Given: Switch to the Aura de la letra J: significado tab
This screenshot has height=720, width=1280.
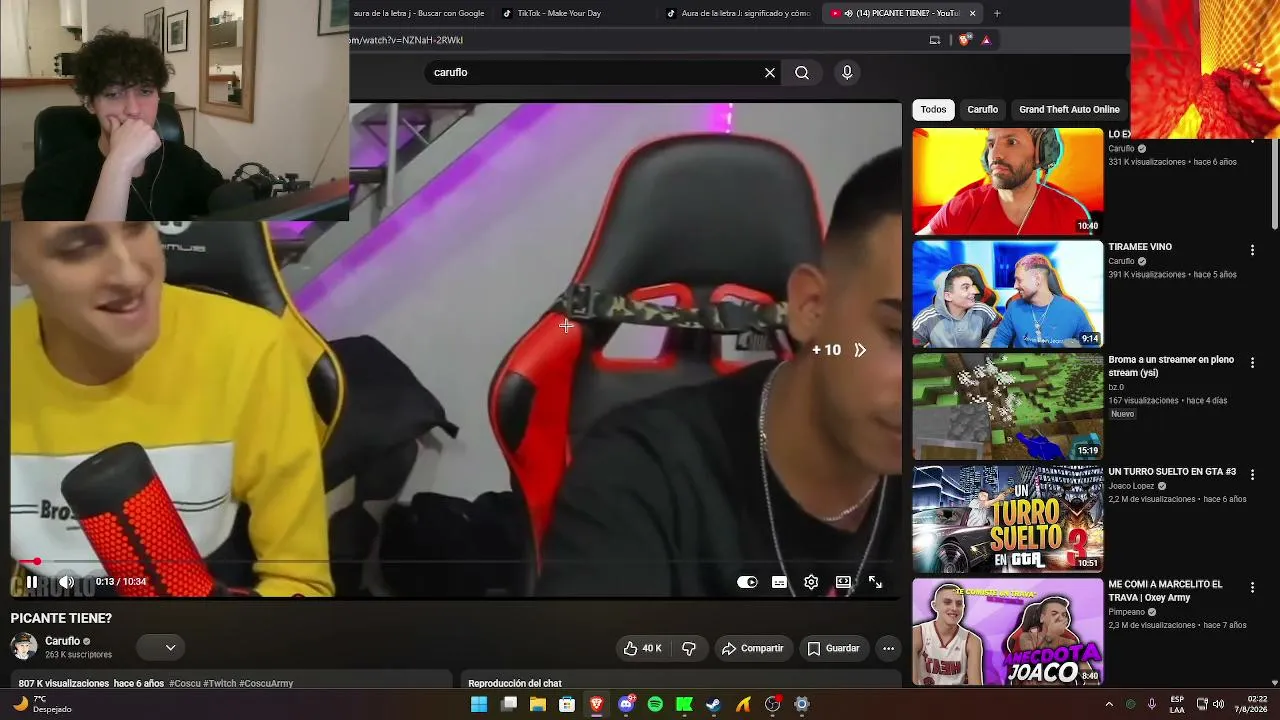Looking at the screenshot, I should tap(738, 13).
